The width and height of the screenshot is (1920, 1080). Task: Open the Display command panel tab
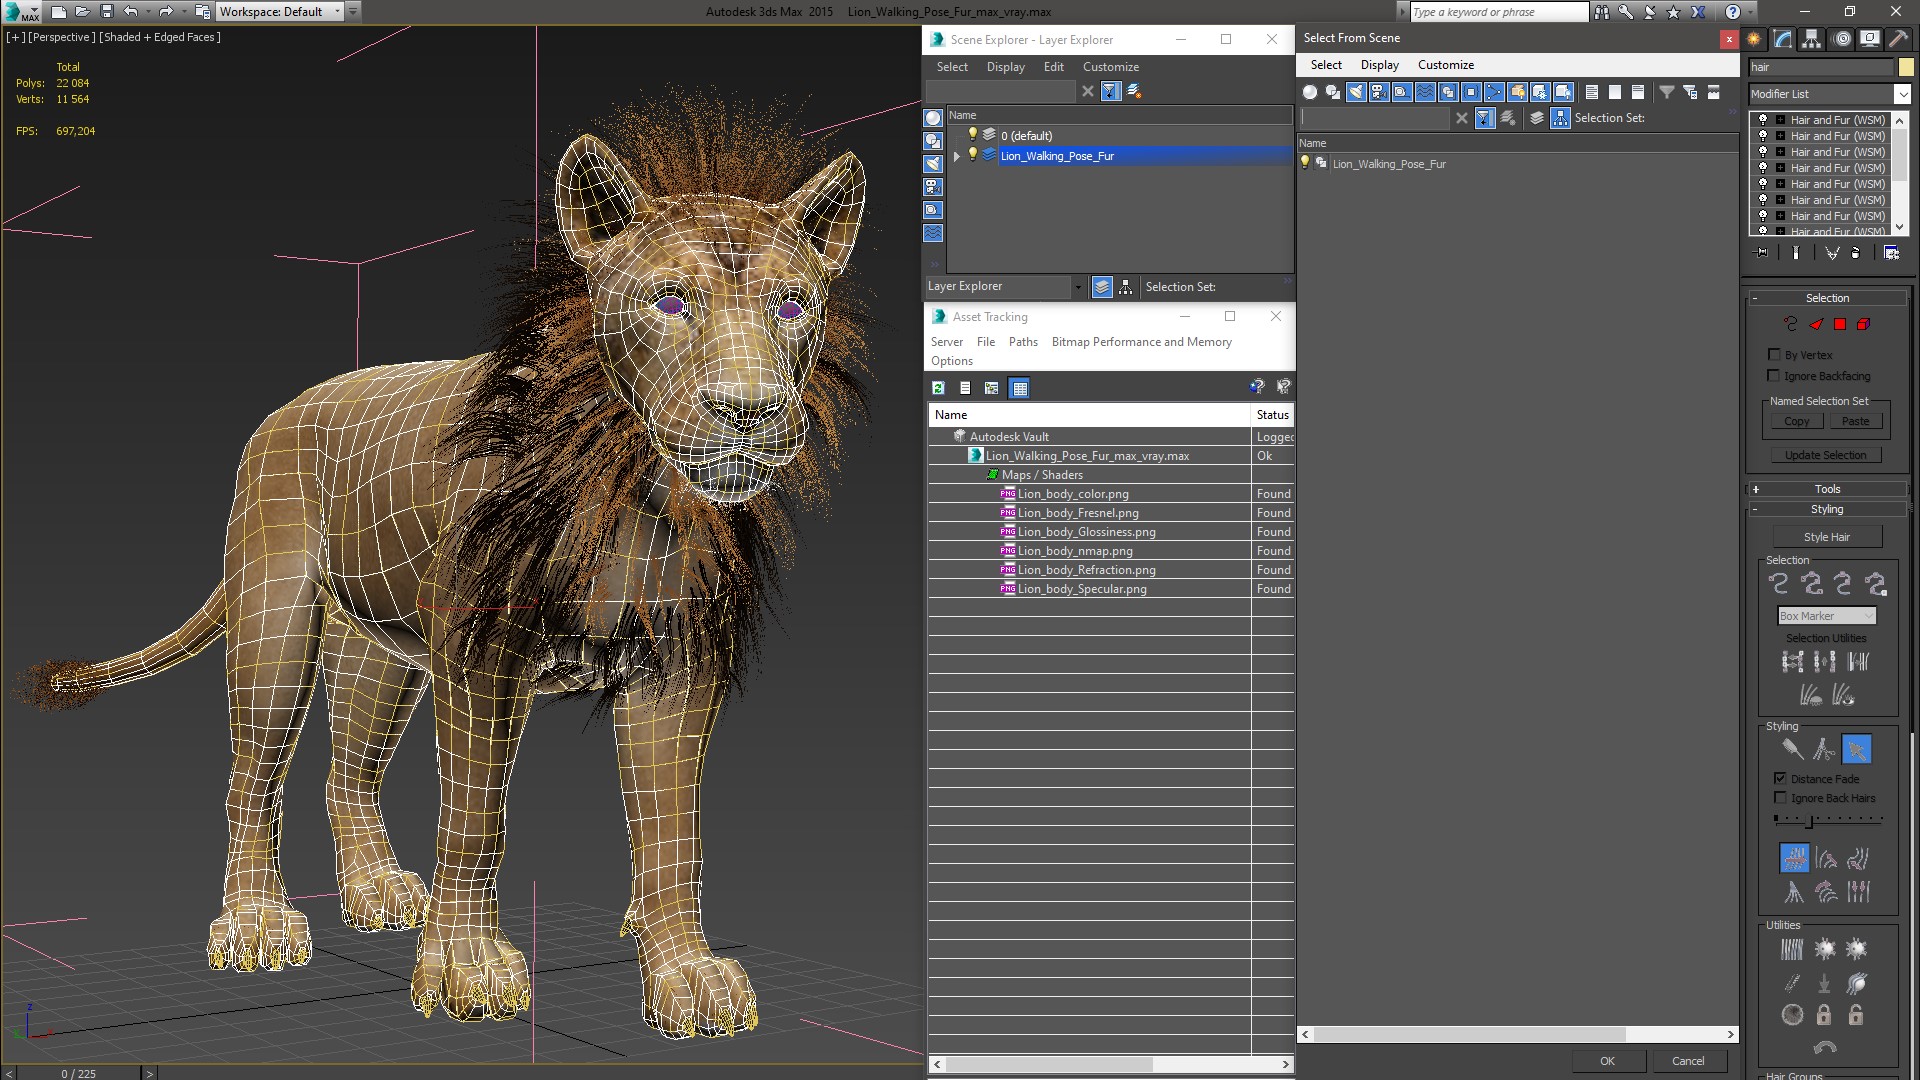(x=1869, y=39)
